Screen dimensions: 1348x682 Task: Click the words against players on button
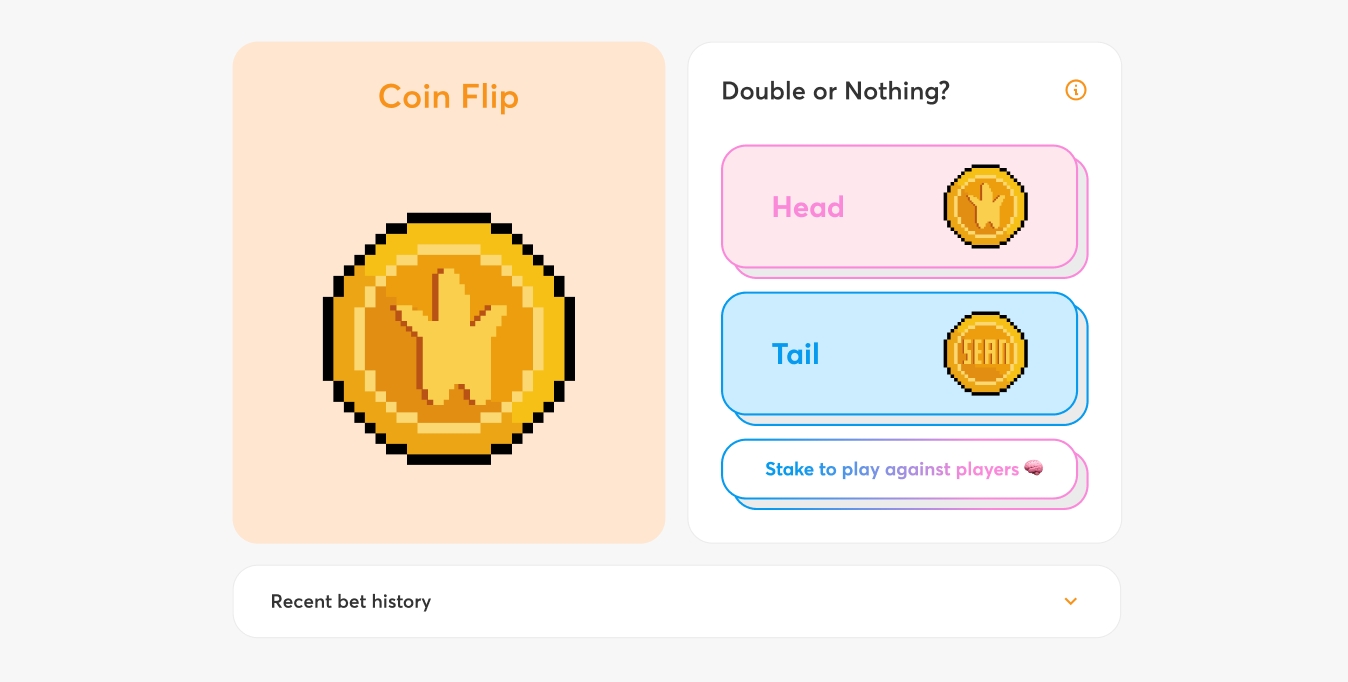[951, 469]
